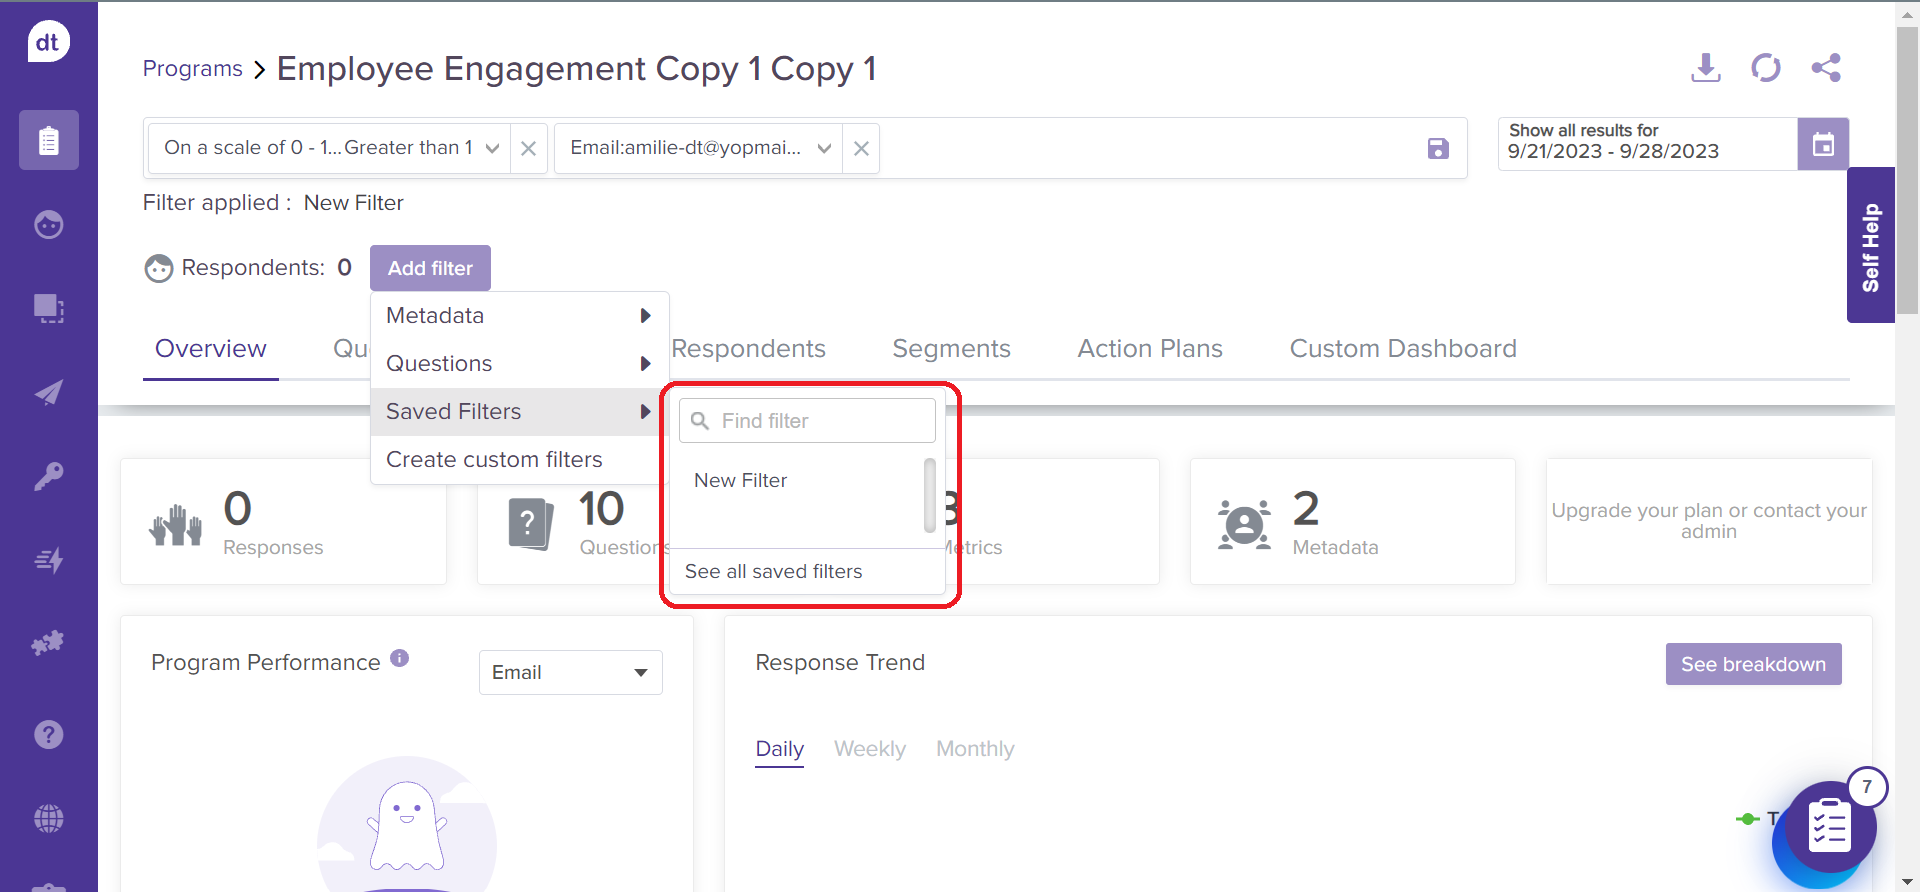Click the See breakdown button
The image size is (1920, 892).
[1752, 664]
